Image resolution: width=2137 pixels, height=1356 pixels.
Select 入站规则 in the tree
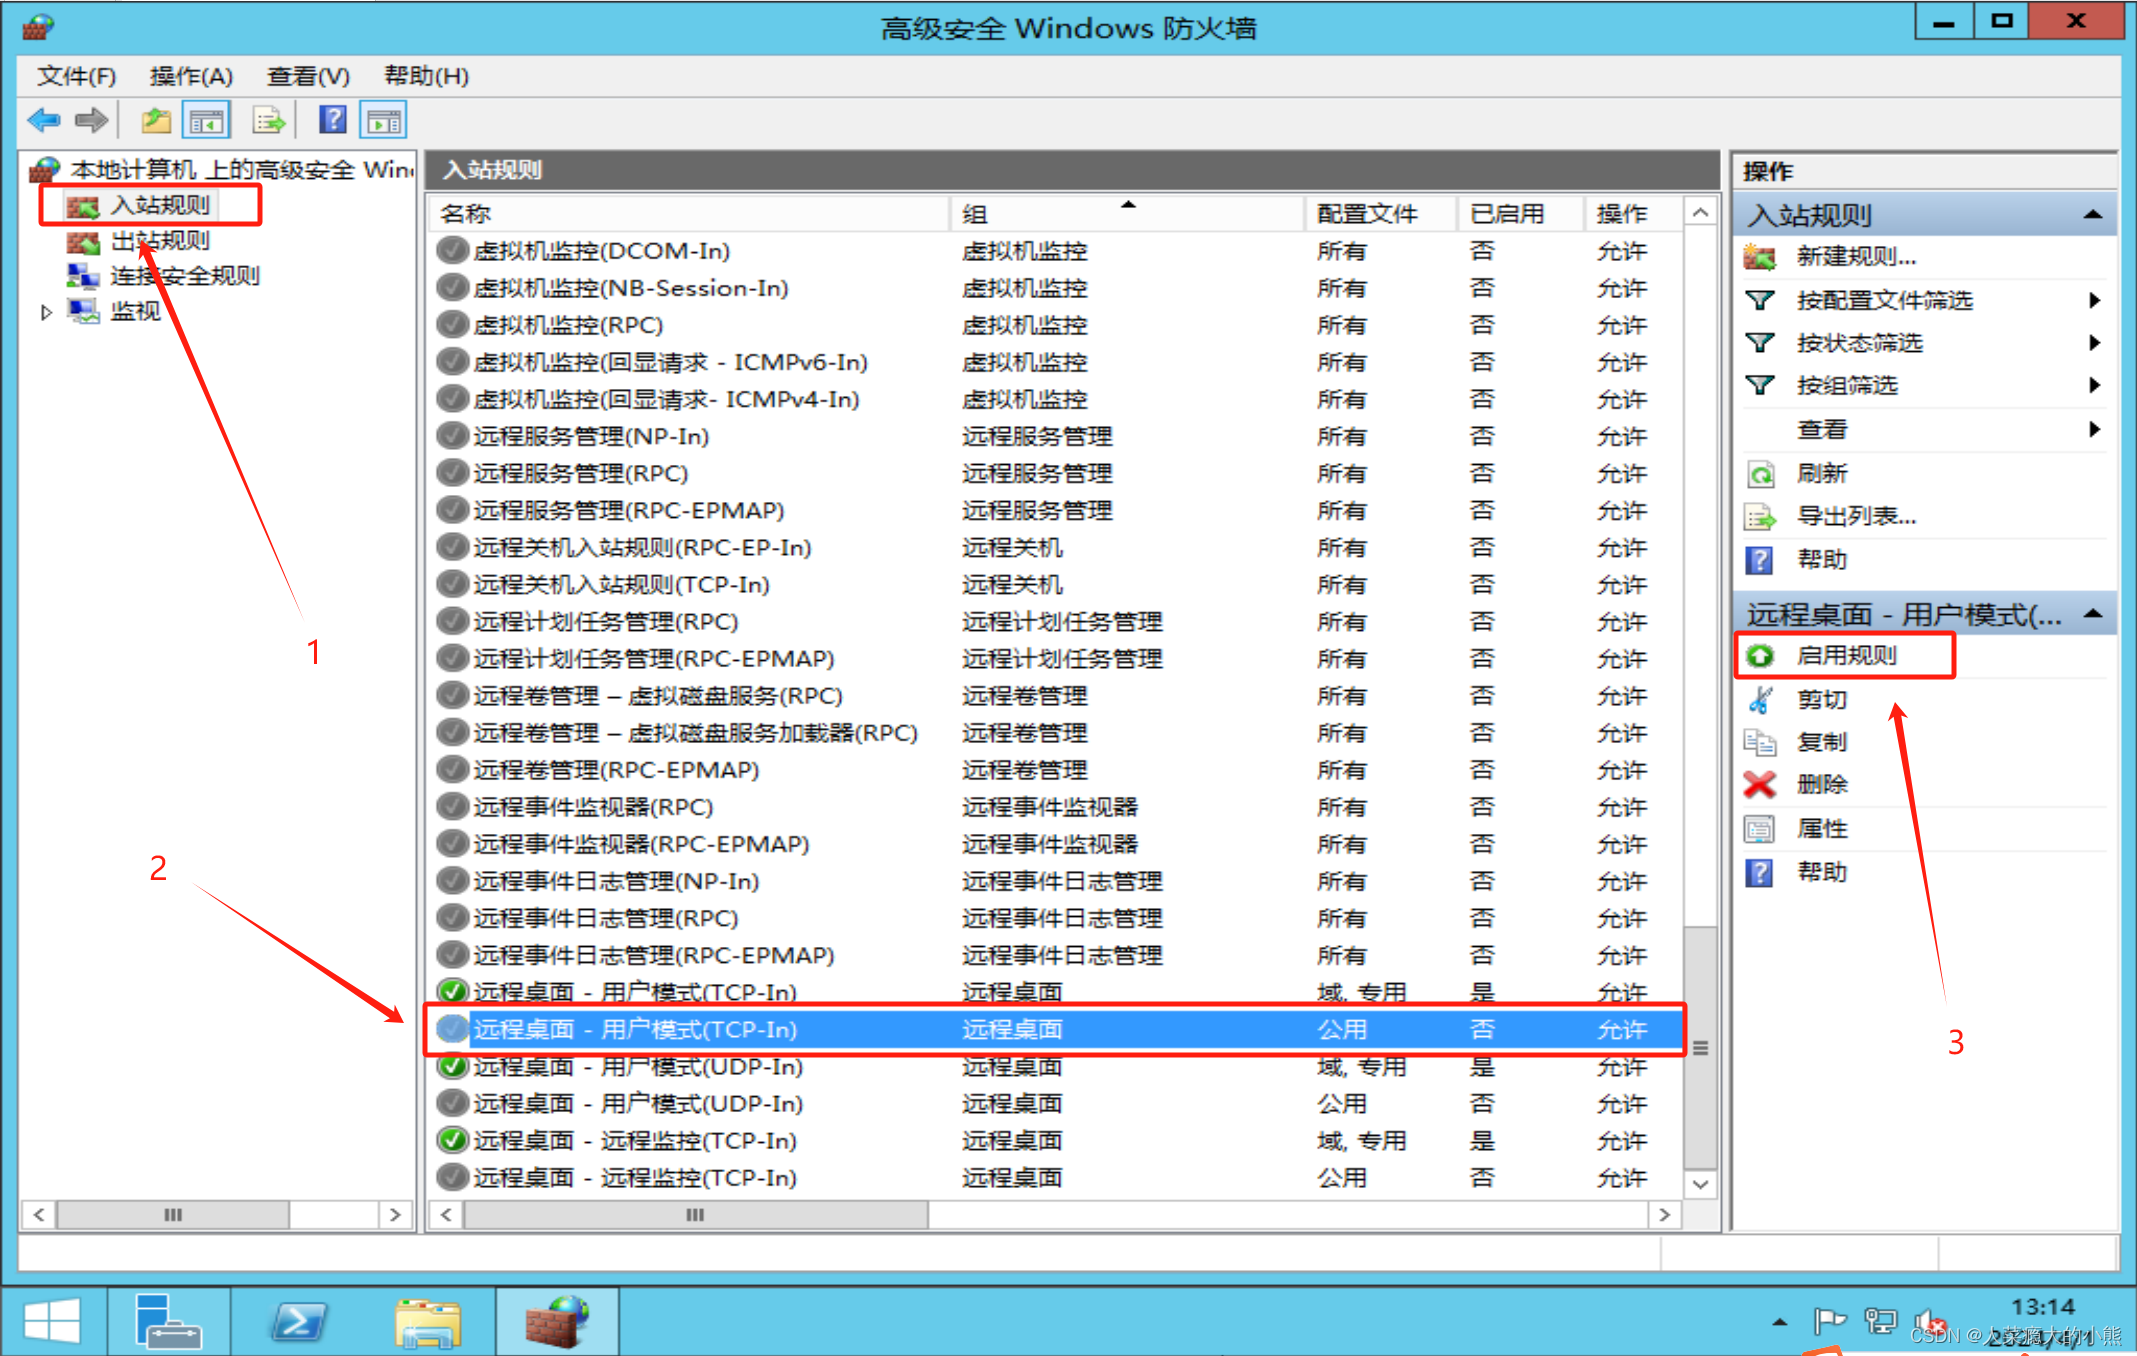(160, 205)
